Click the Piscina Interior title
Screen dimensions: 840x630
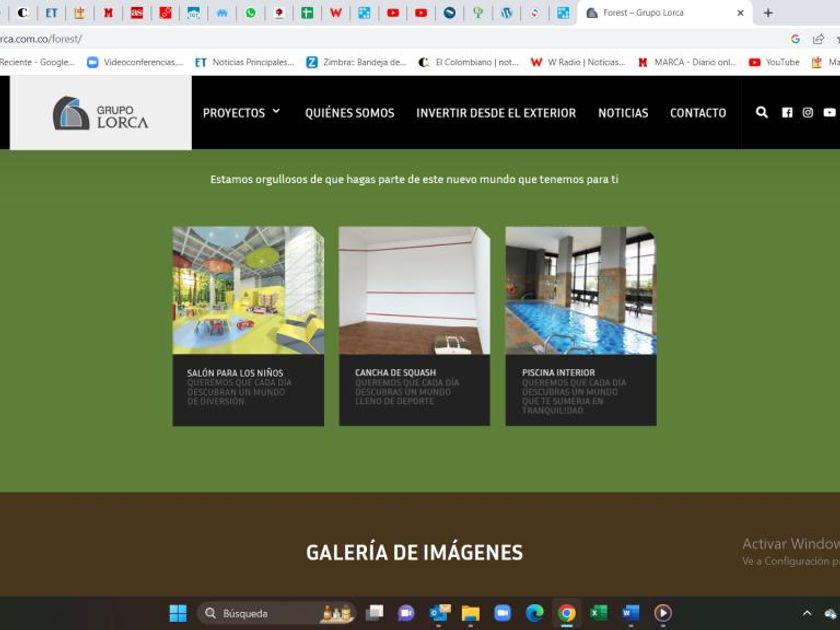point(558,372)
